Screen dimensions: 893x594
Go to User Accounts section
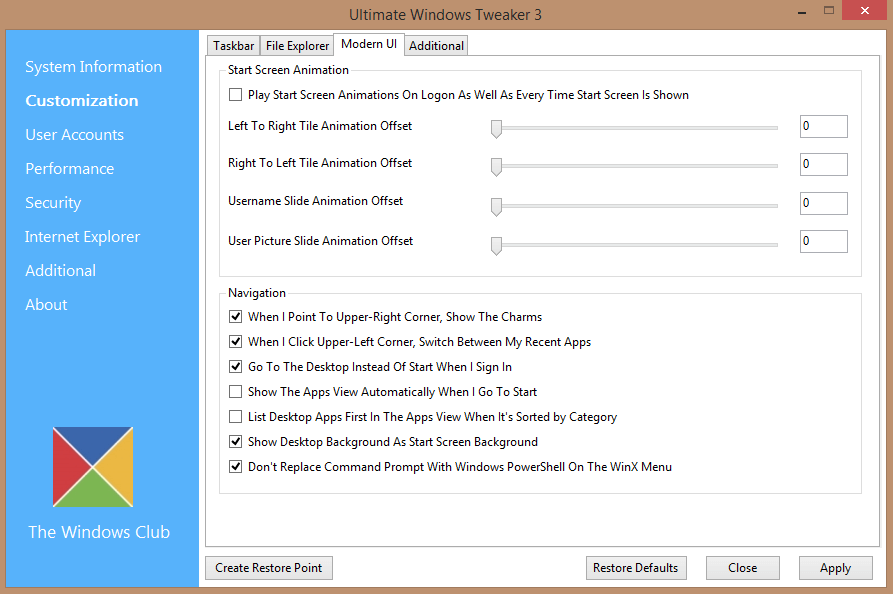[75, 135]
